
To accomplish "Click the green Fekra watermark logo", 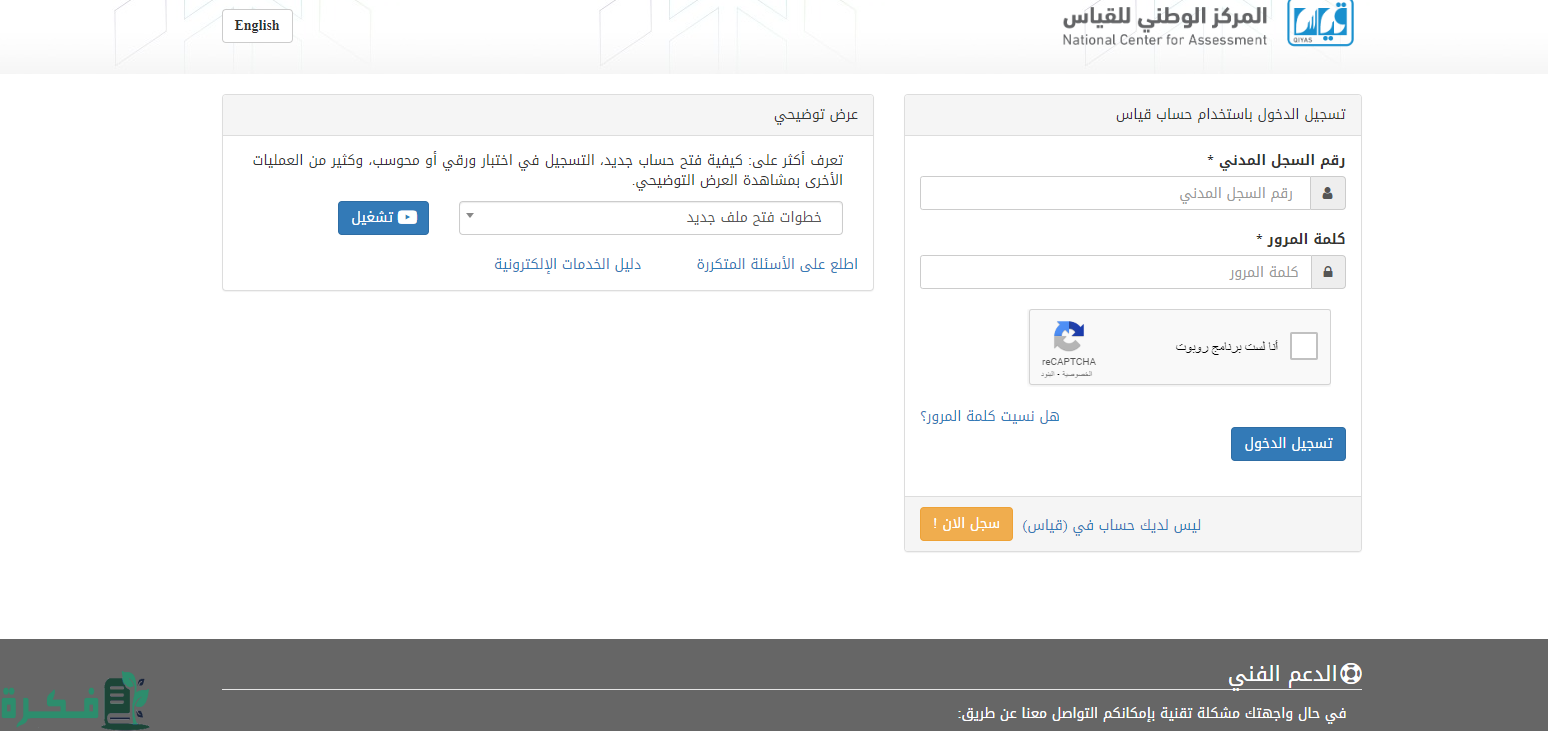I will pyautogui.click(x=75, y=702).
